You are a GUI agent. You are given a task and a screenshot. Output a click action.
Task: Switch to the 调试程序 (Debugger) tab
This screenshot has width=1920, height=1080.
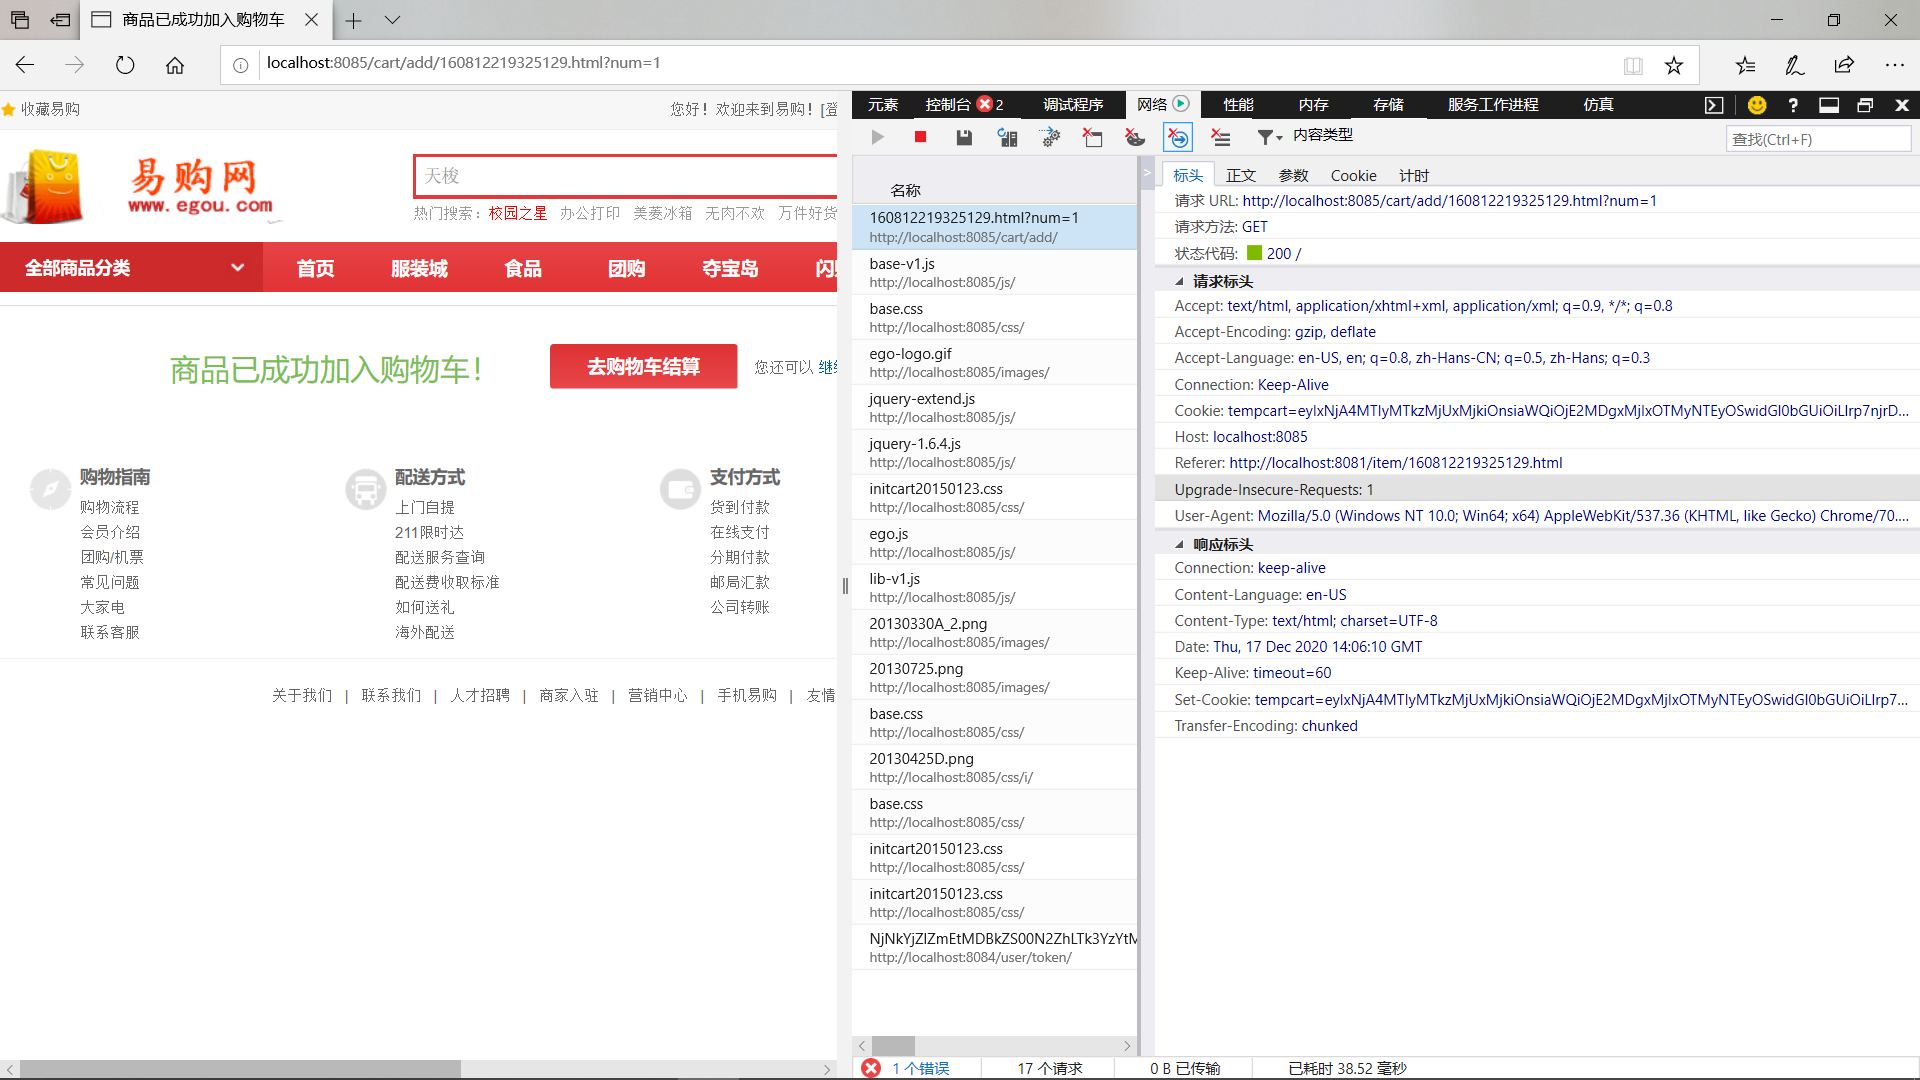coord(1073,105)
